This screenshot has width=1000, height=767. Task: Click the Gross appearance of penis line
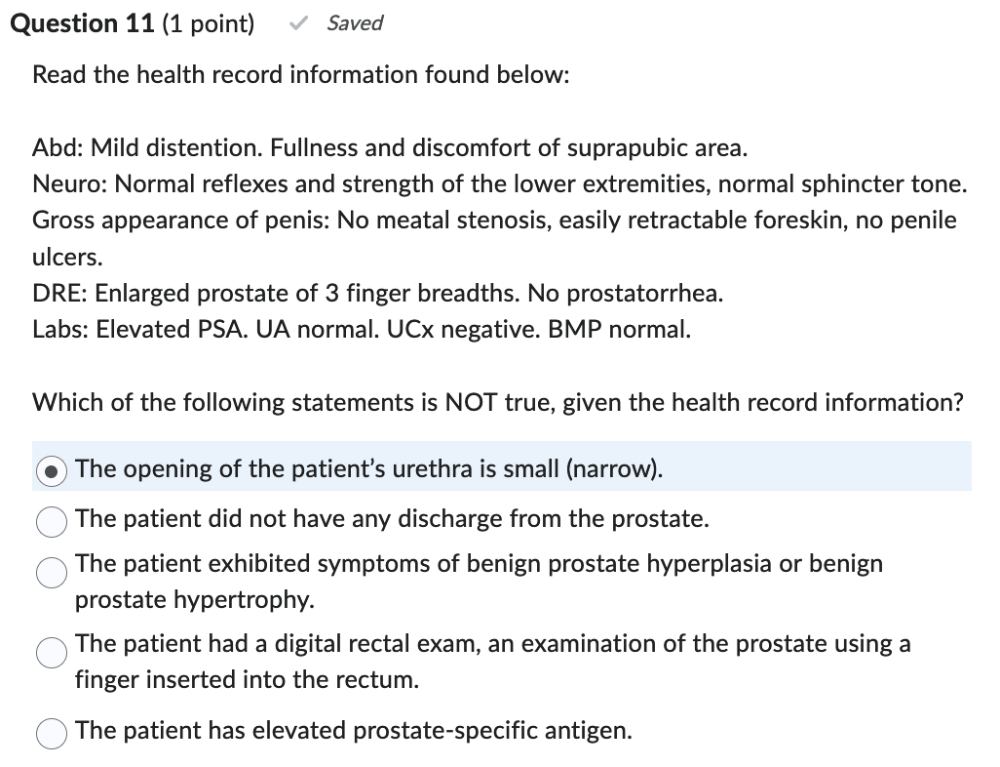click(494, 221)
